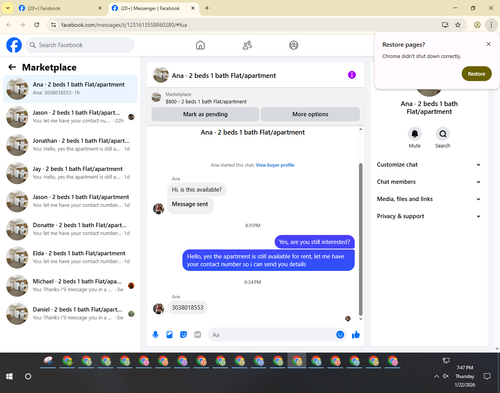
Task: Open the install app icon in address bar
Action: pyautogui.click(x=445, y=25)
